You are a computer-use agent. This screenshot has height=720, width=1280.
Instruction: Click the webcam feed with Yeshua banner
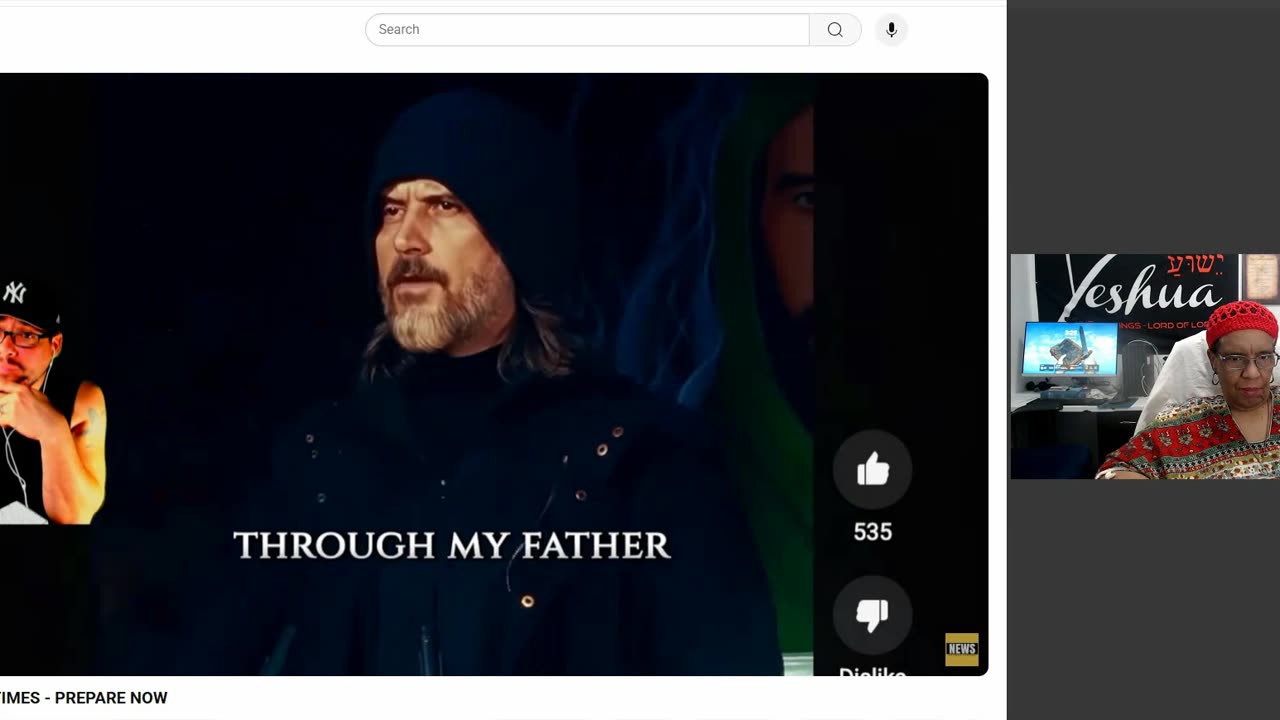coord(1145,366)
